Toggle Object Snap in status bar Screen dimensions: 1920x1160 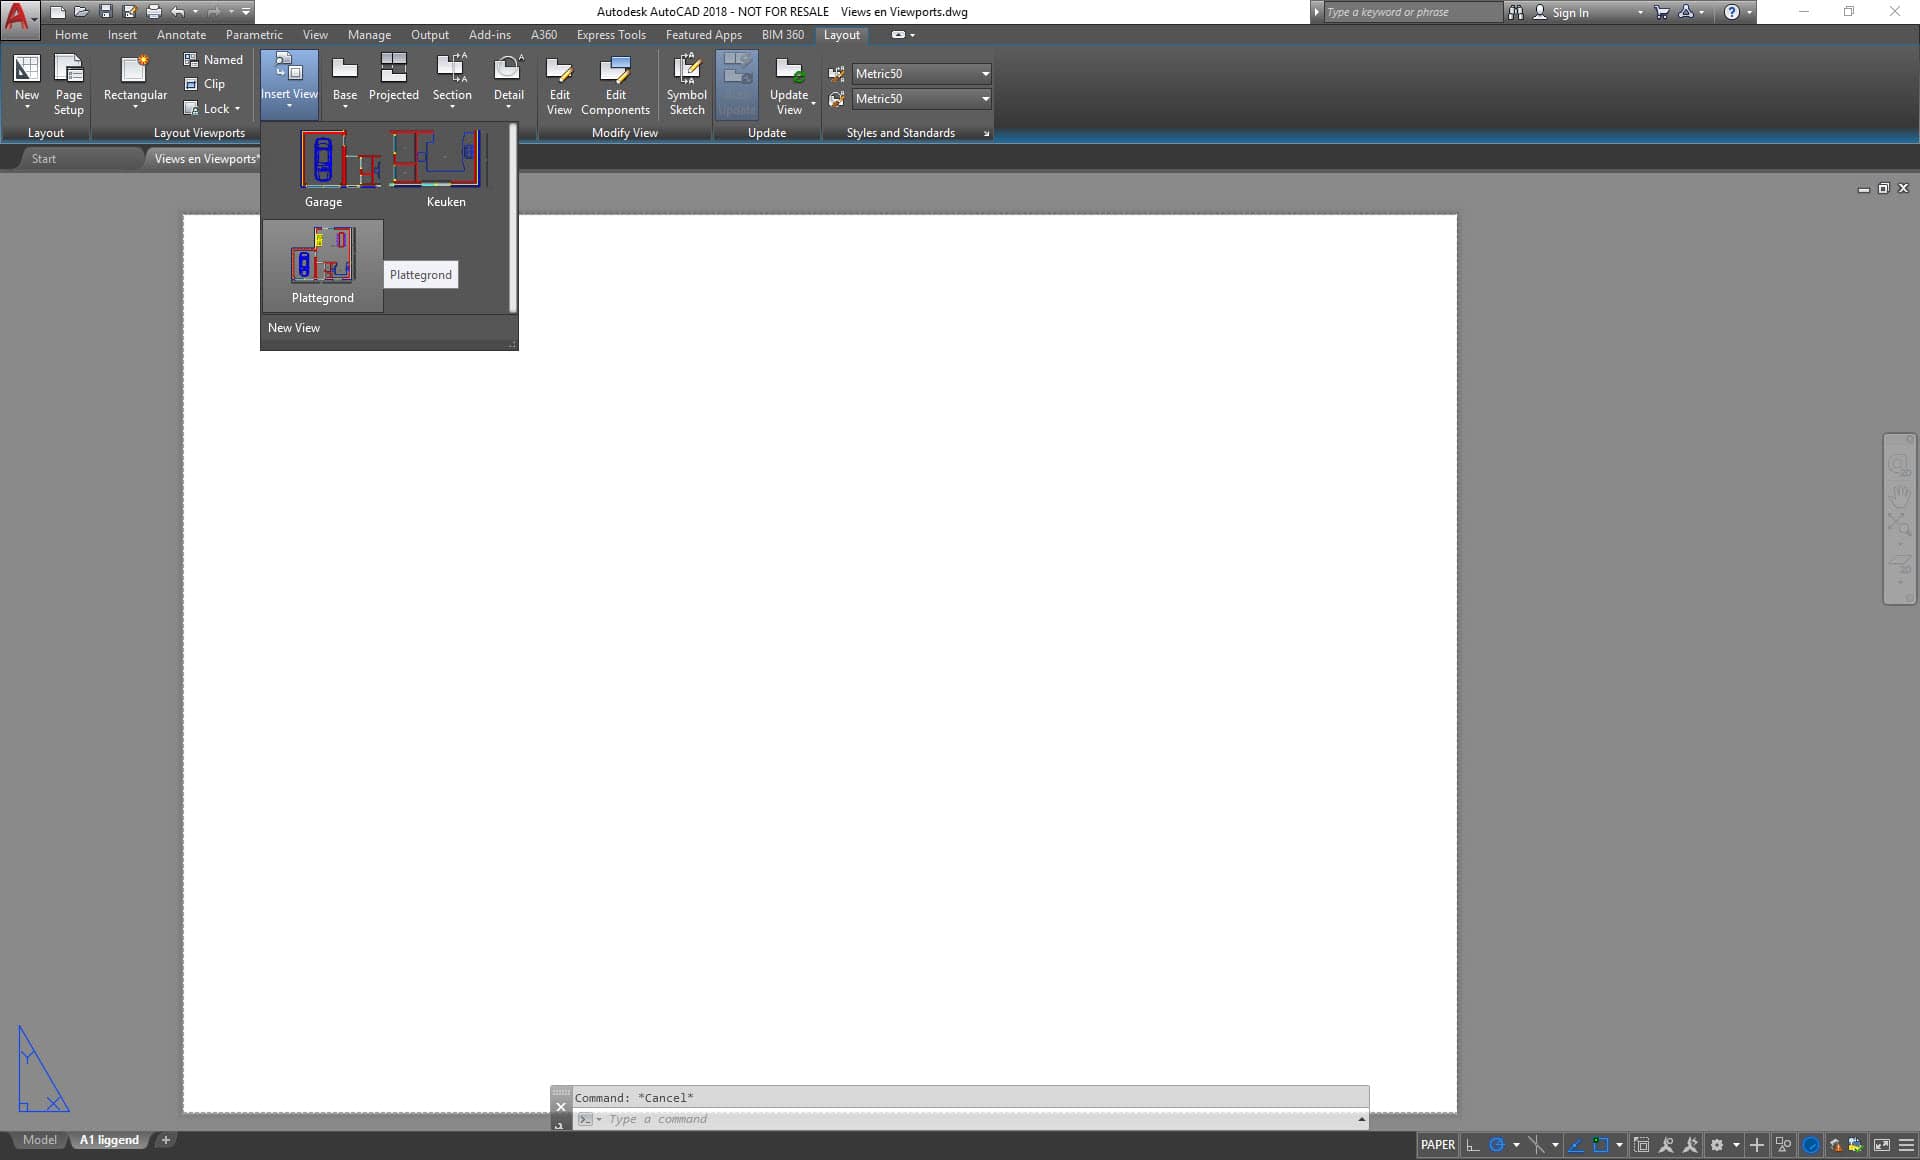1601,1145
